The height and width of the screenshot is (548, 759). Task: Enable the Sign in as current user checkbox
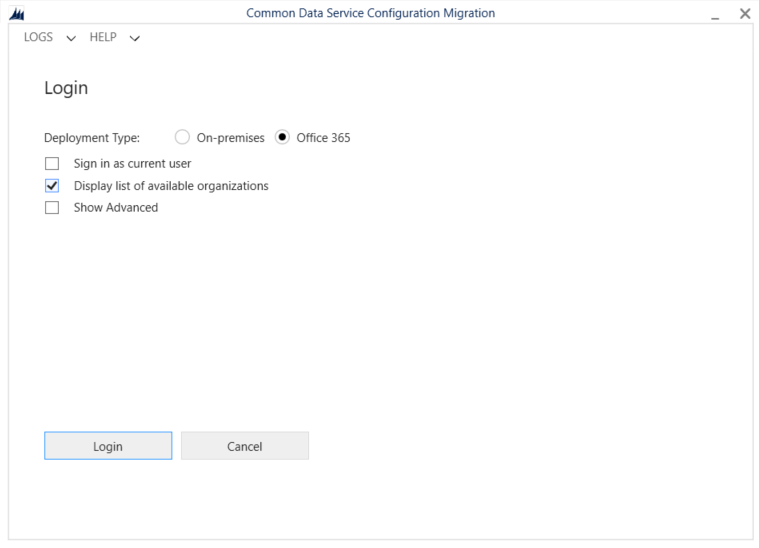click(x=52, y=163)
